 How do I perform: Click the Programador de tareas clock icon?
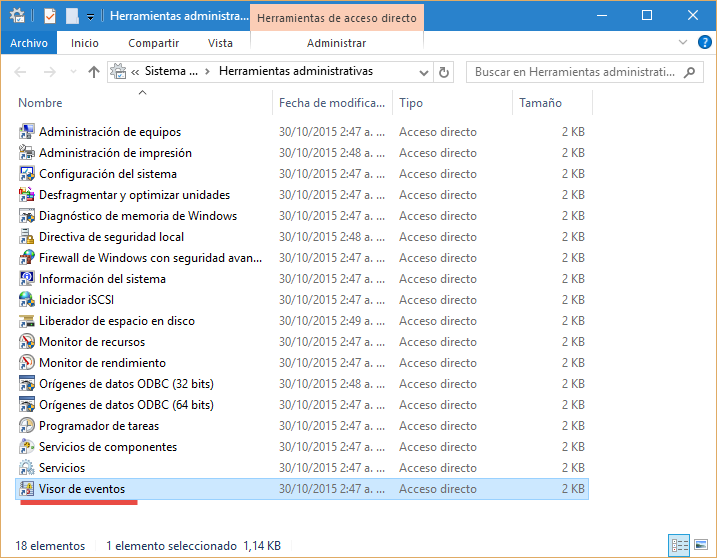tap(27, 426)
